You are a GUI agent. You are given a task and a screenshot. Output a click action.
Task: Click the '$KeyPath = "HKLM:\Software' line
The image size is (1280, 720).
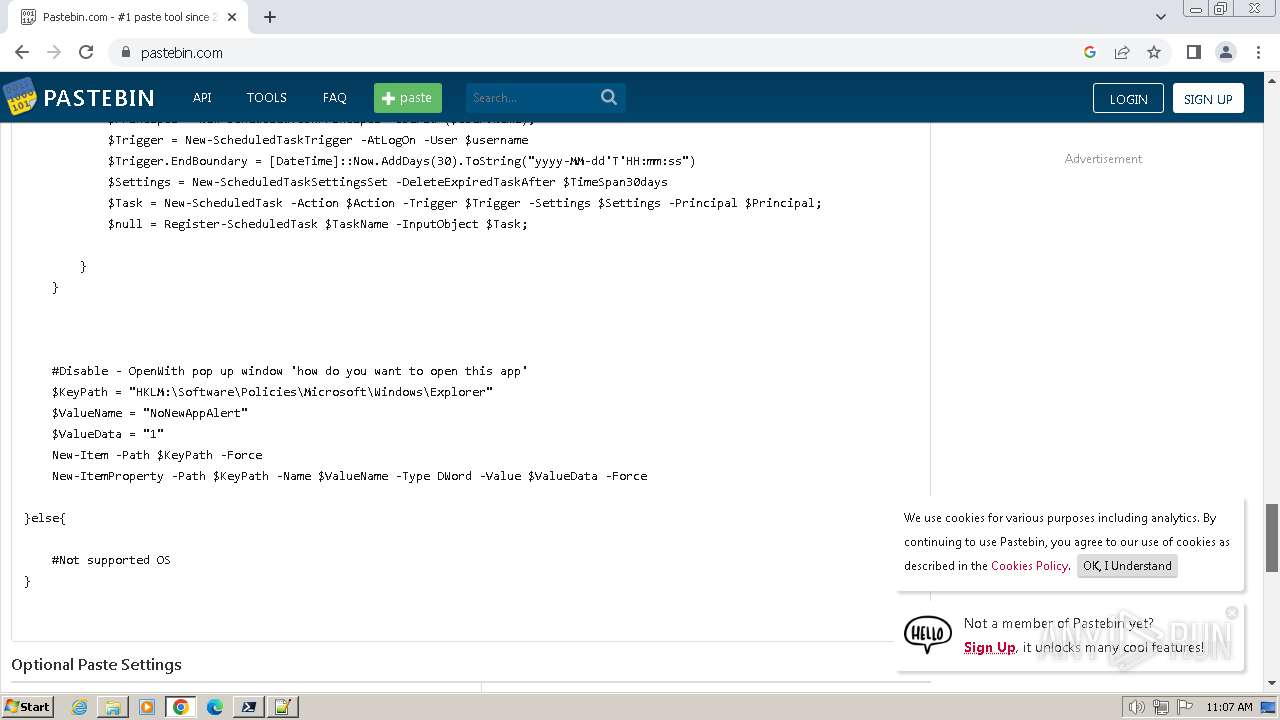(x=272, y=392)
